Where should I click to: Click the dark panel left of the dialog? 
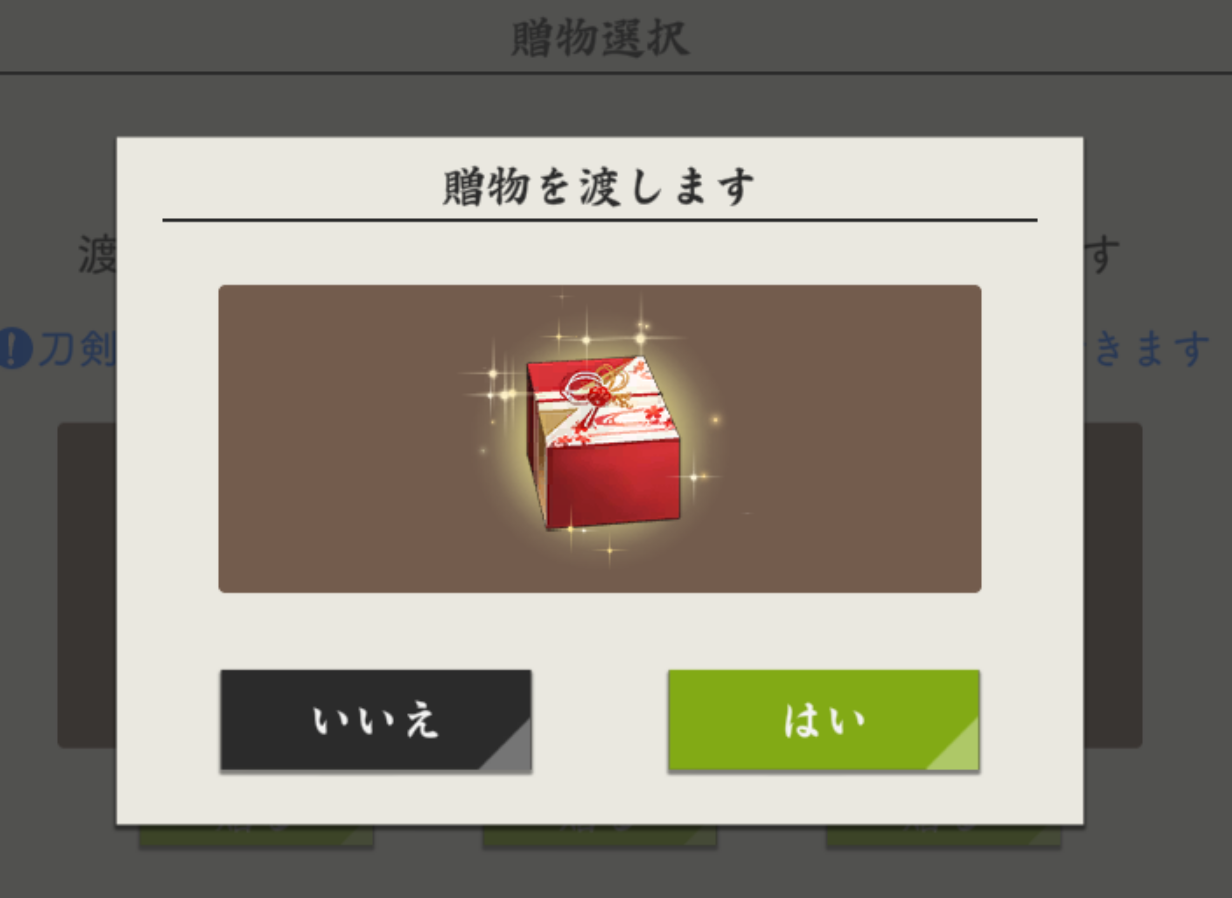click(x=87, y=585)
